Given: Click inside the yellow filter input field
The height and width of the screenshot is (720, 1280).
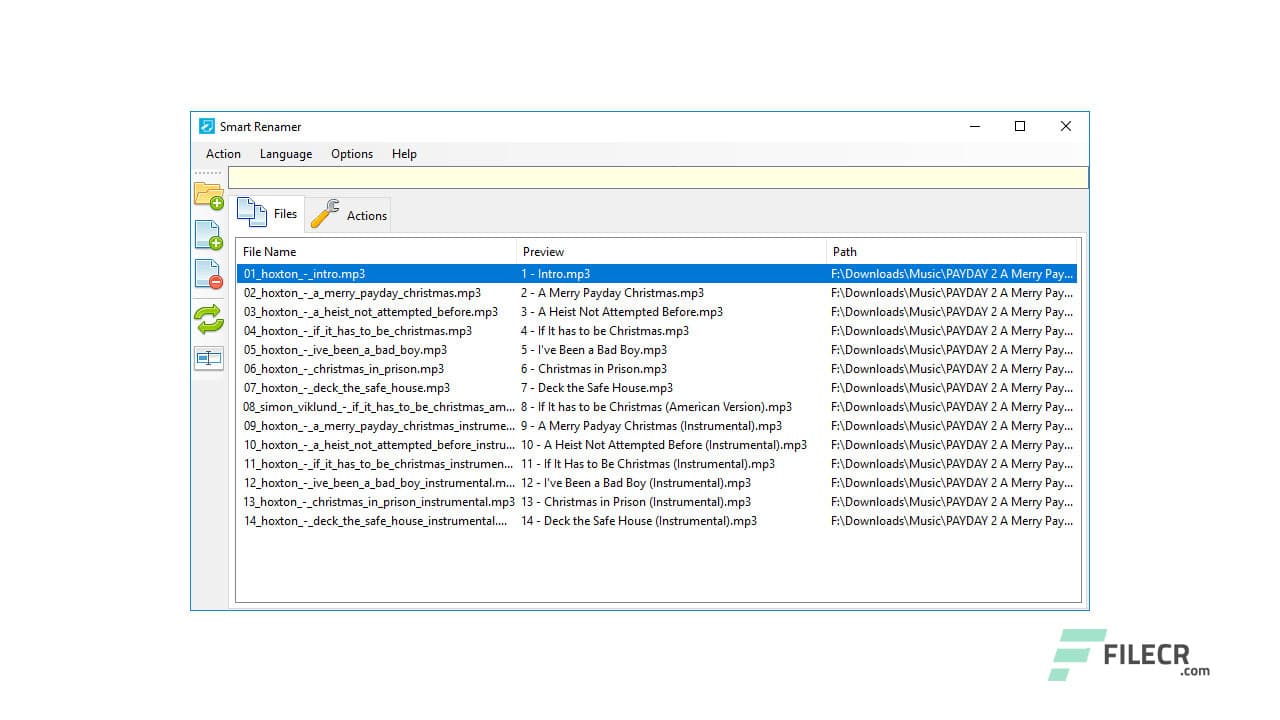Looking at the screenshot, I should pyautogui.click(x=660, y=177).
